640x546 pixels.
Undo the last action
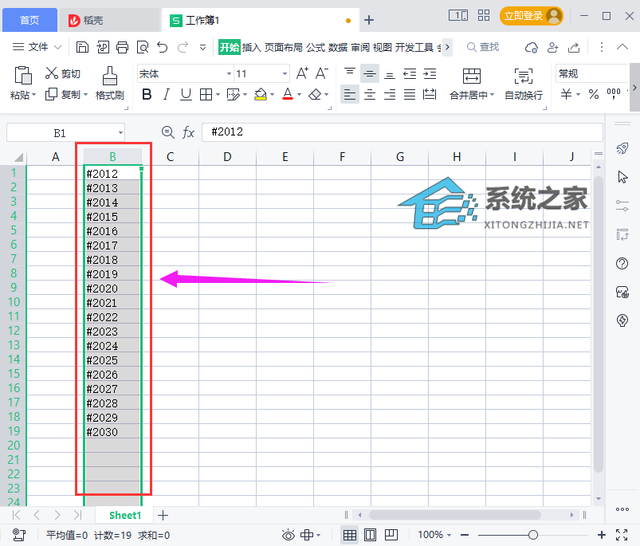tap(162, 47)
